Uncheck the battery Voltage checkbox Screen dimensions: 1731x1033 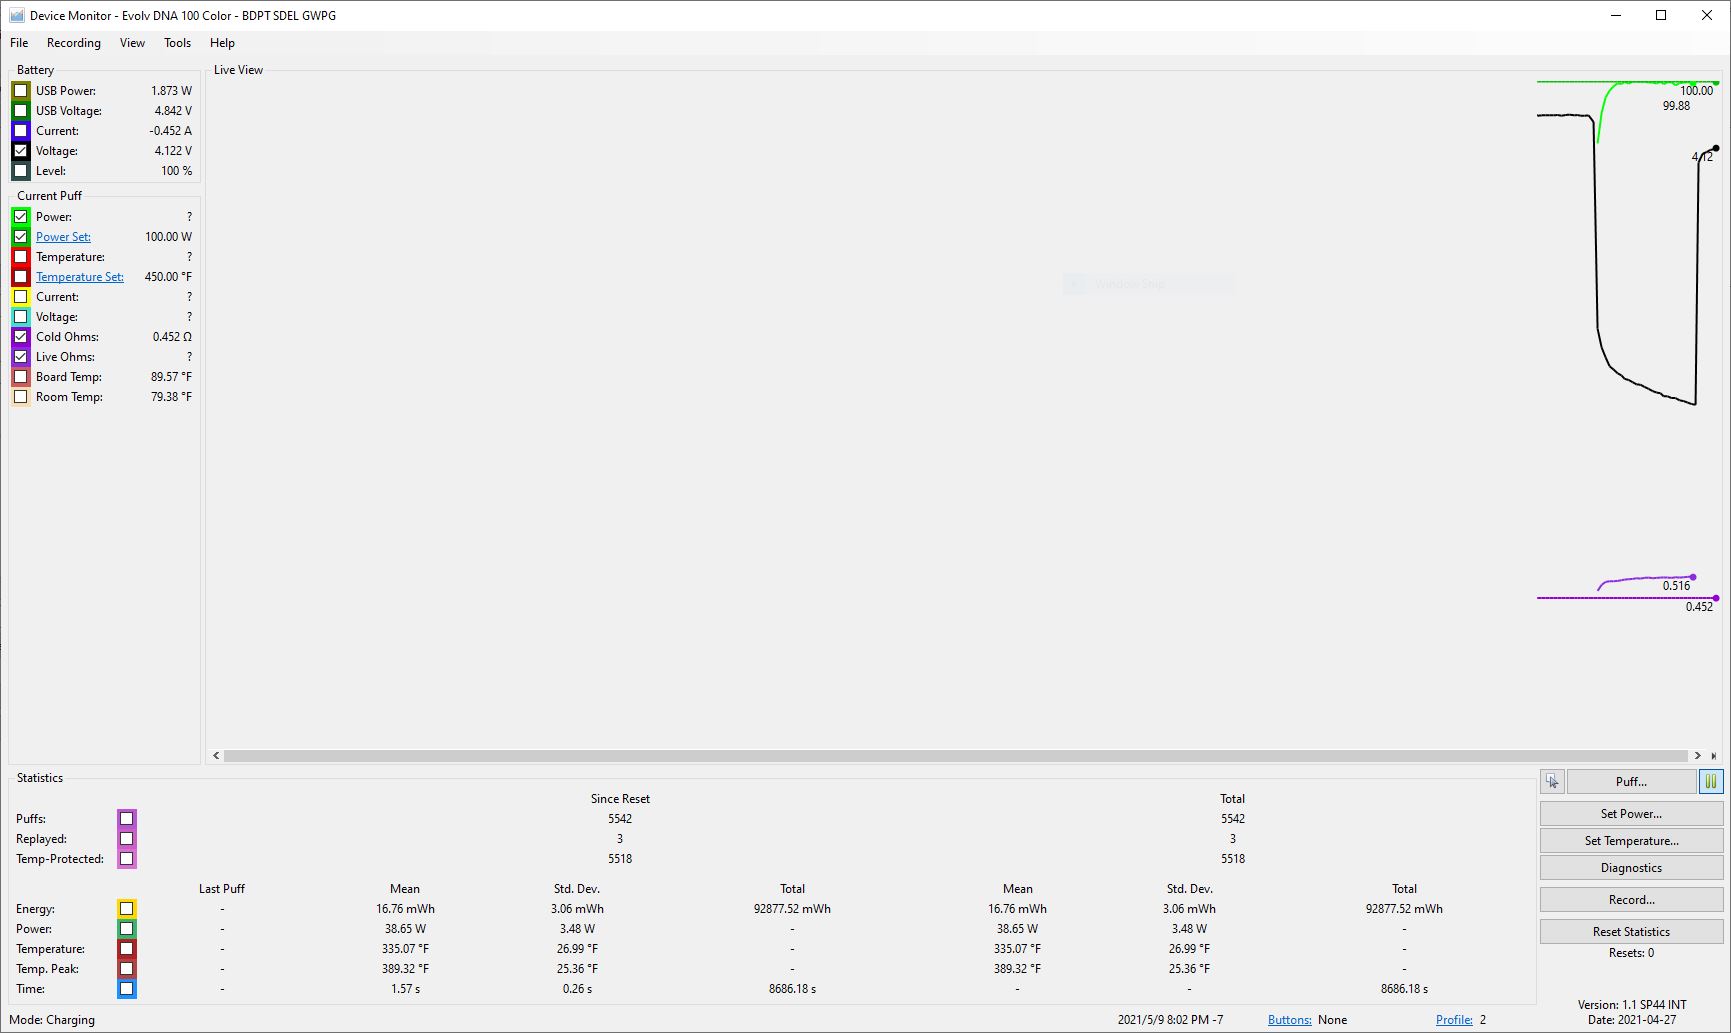pos(21,151)
